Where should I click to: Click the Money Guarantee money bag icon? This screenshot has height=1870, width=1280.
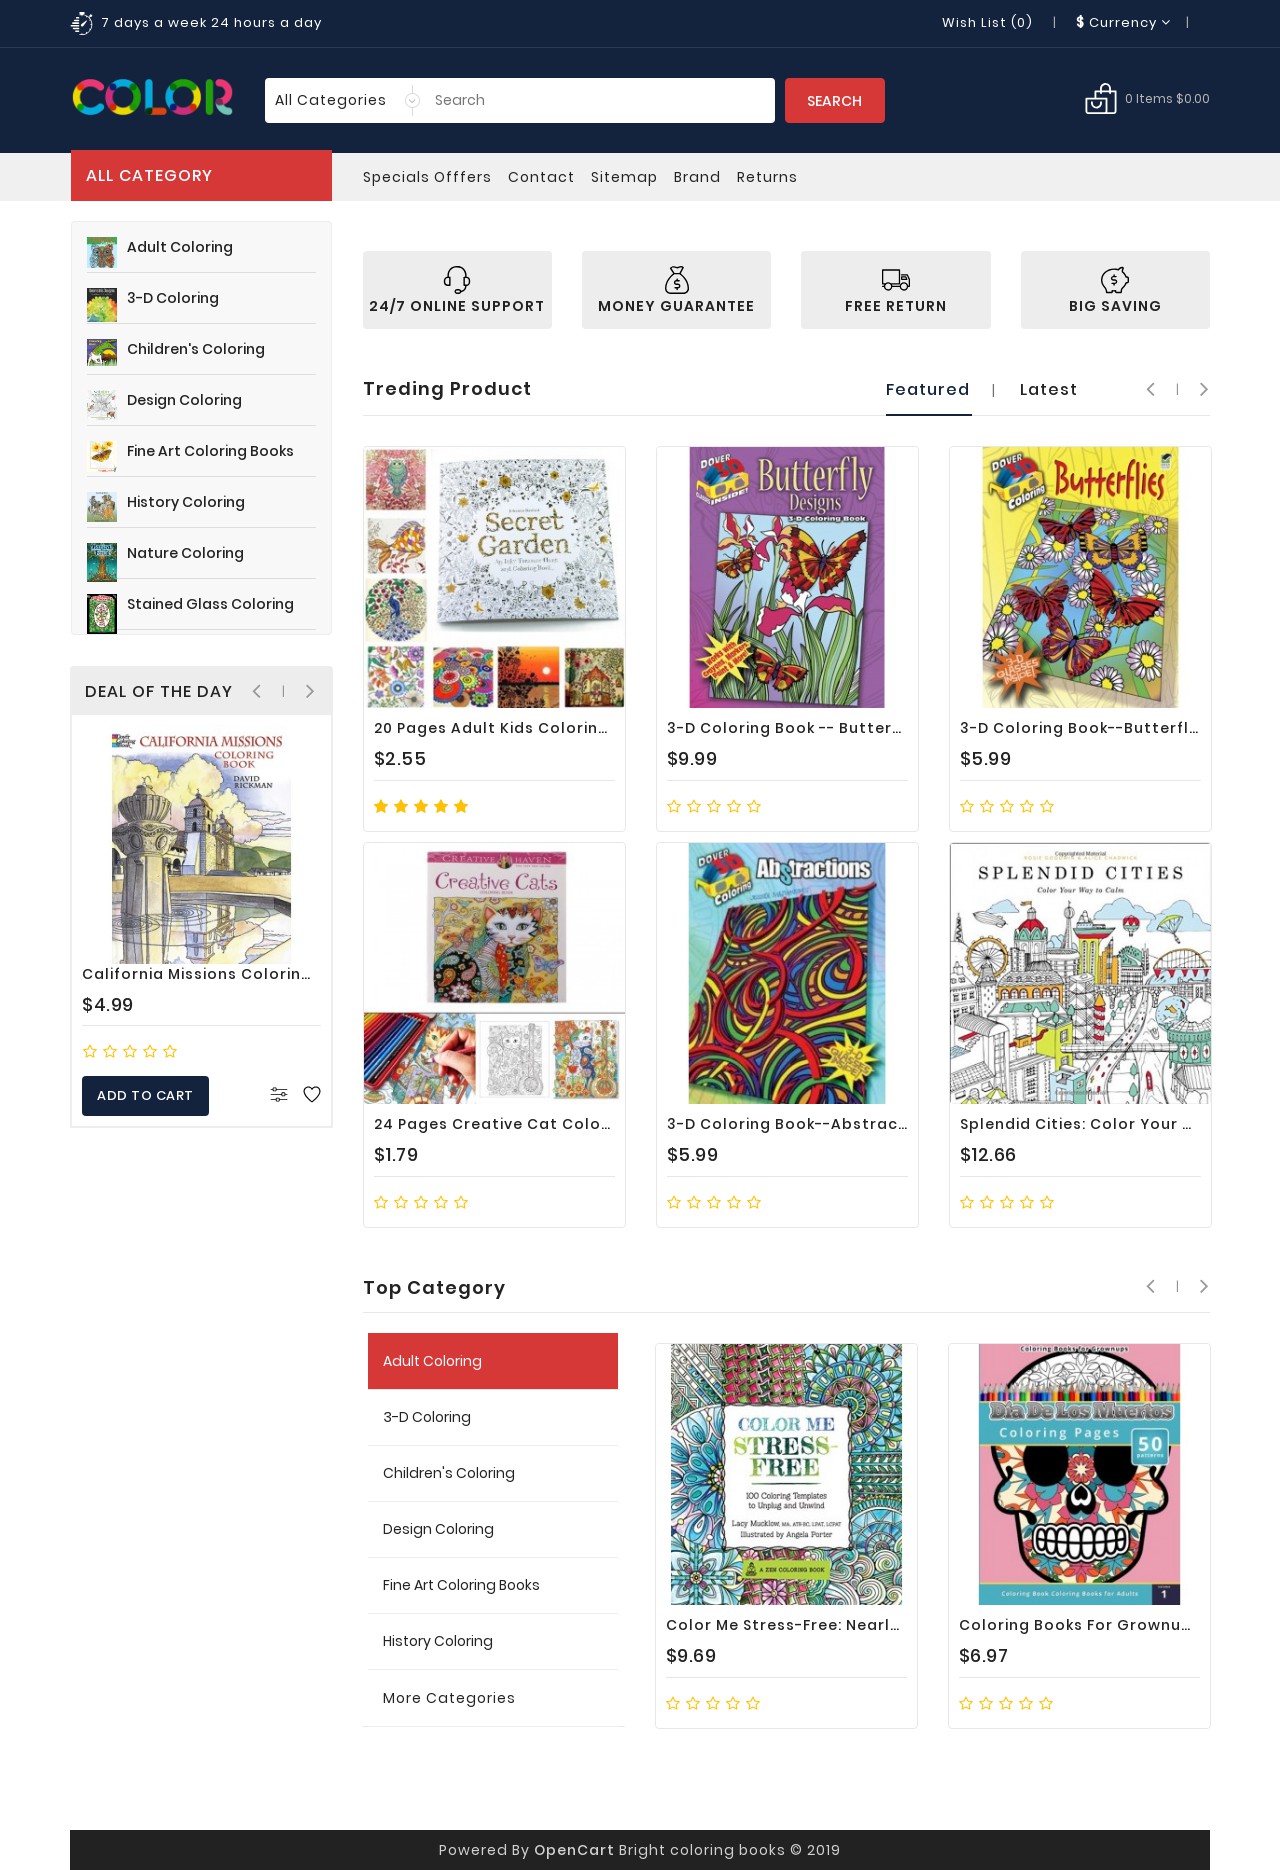[677, 279]
